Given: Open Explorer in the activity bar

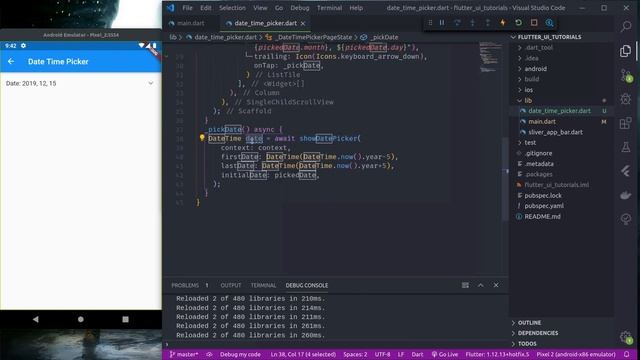Looking at the screenshot, I should coord(626,51).
